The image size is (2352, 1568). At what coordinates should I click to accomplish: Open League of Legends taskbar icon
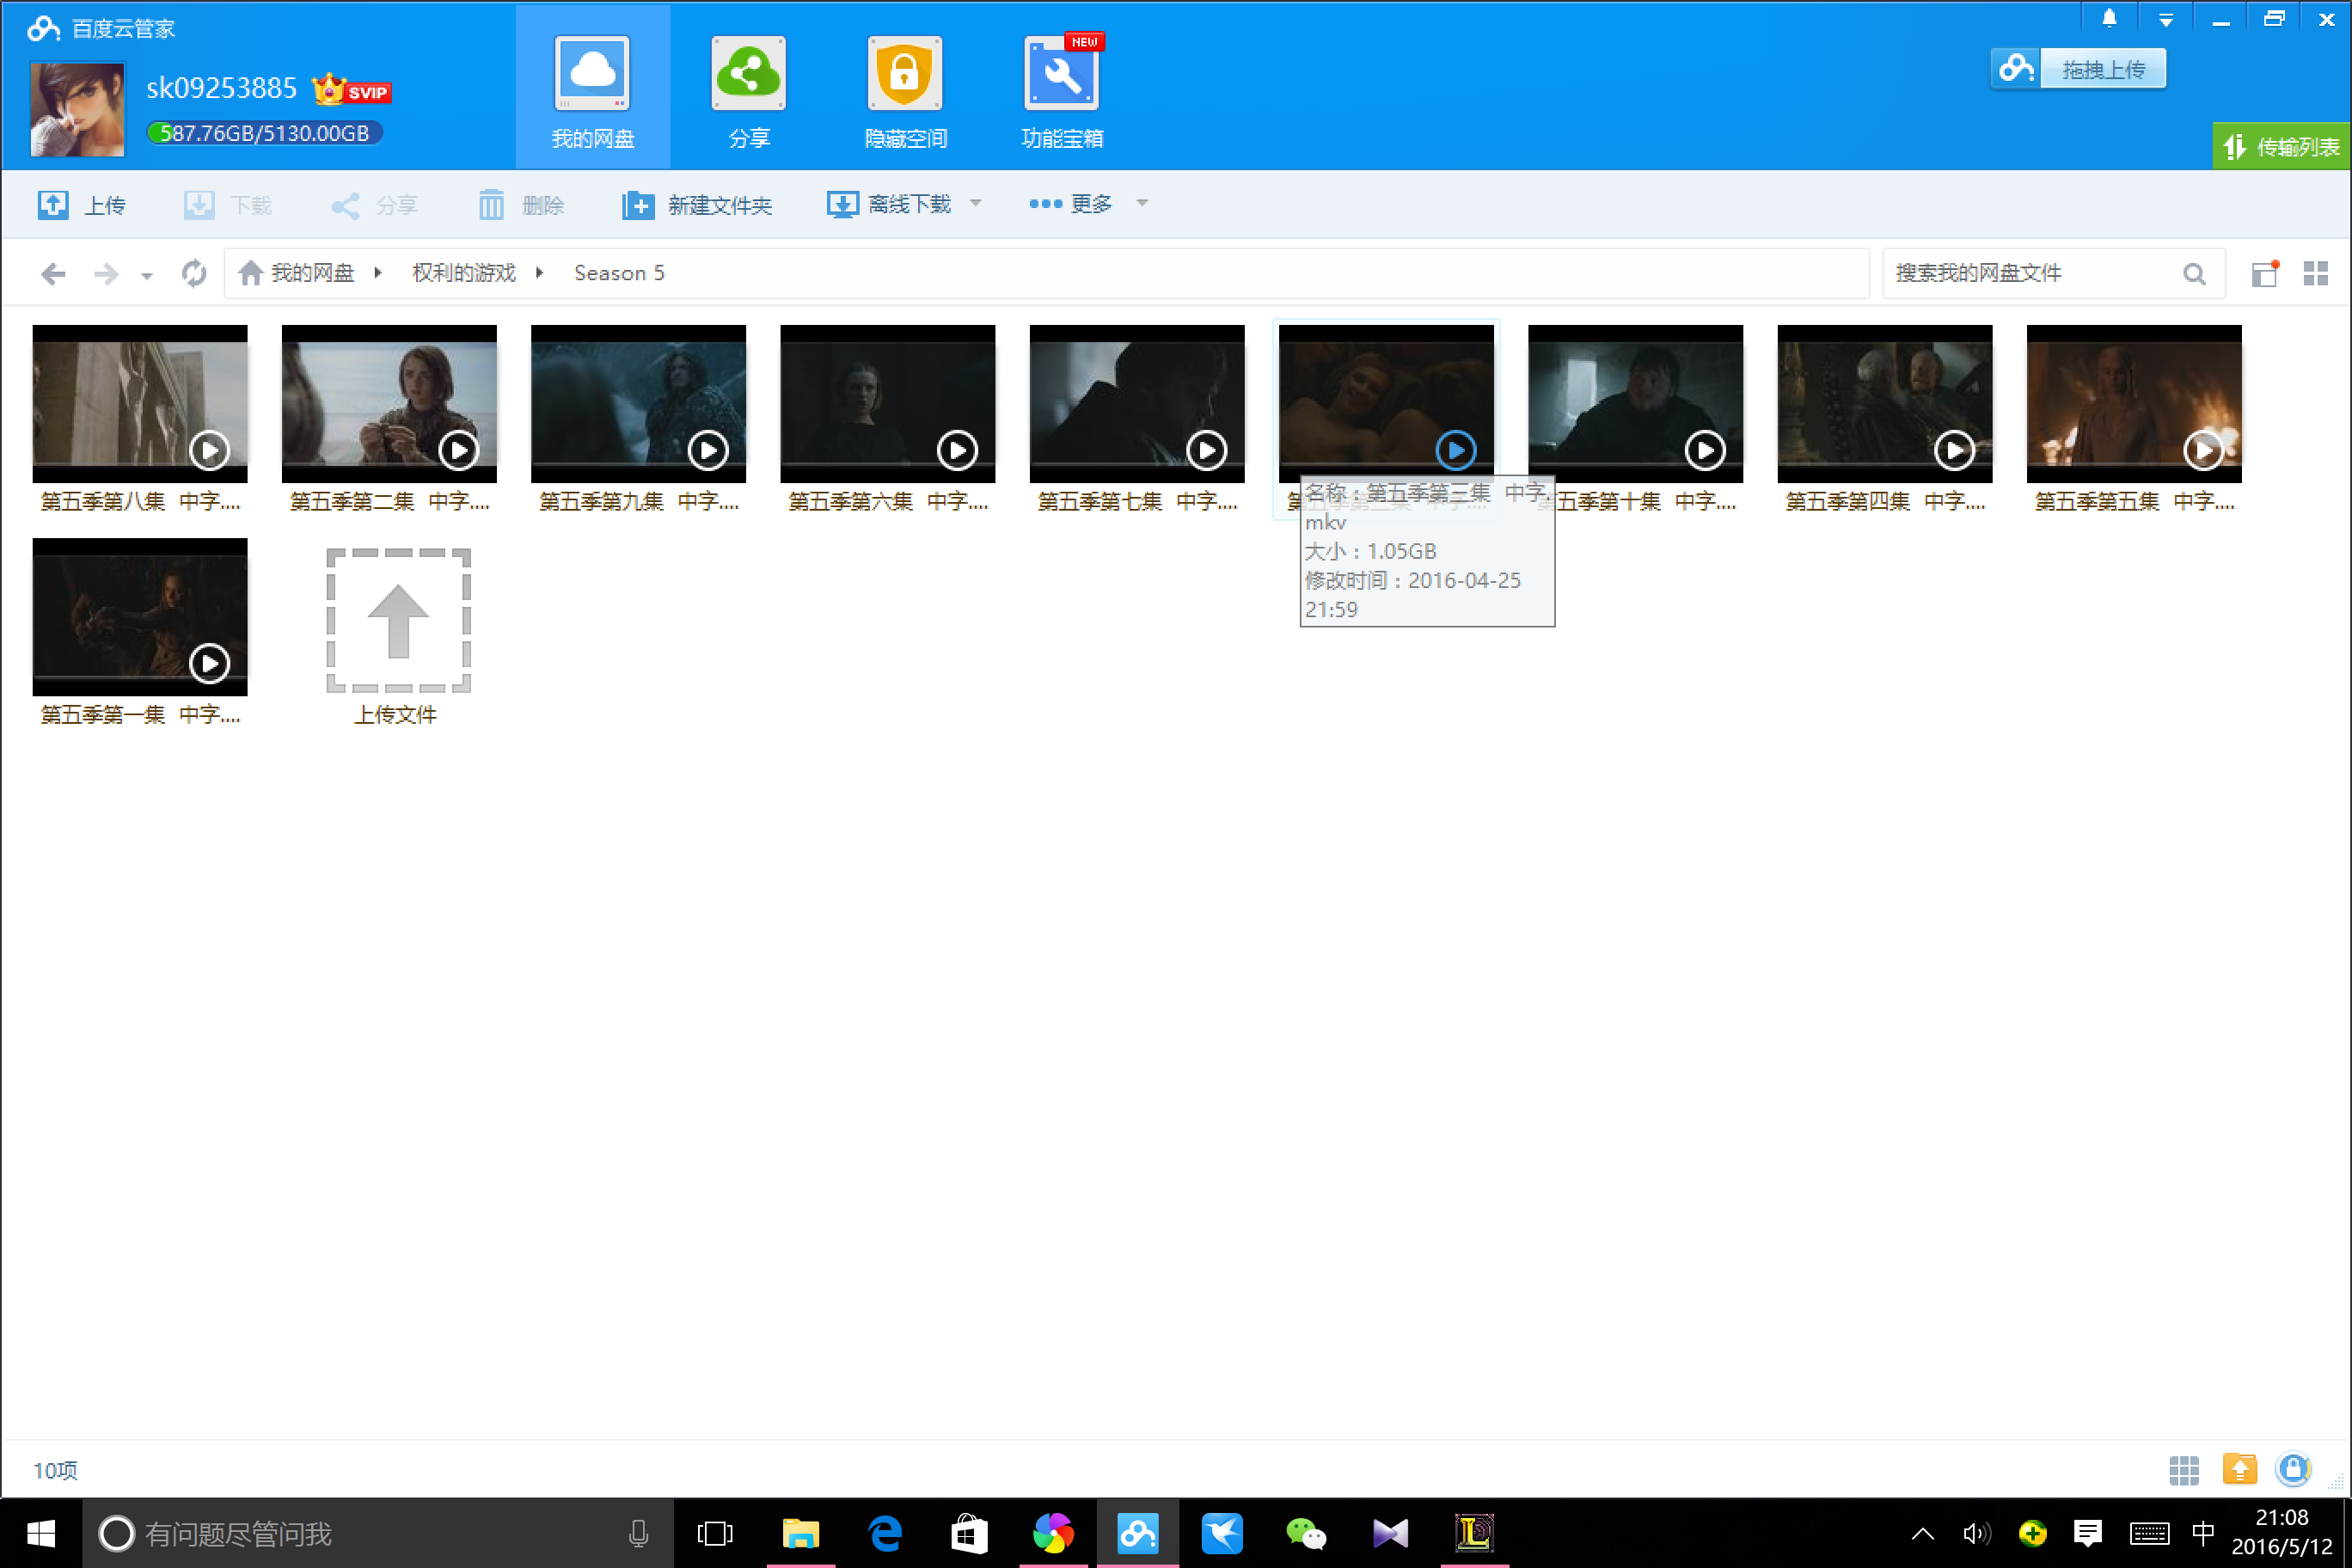pos(1474,1533)
